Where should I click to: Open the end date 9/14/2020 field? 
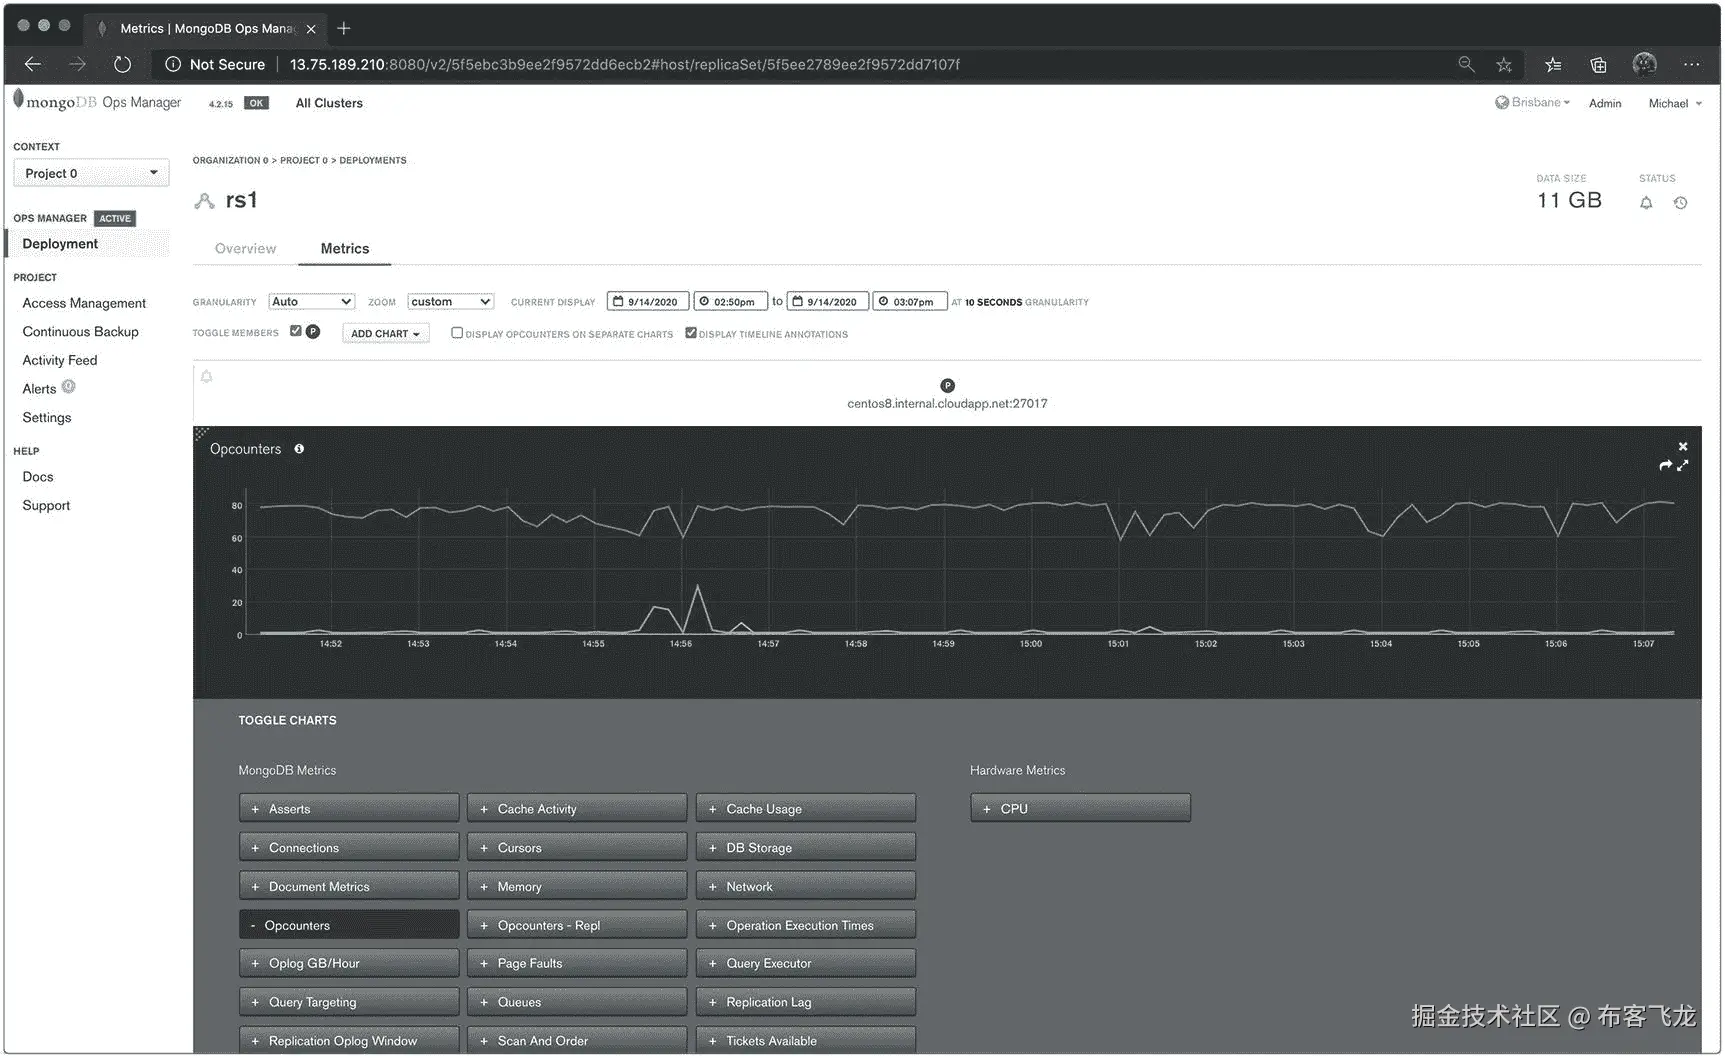tap(828, 302)
